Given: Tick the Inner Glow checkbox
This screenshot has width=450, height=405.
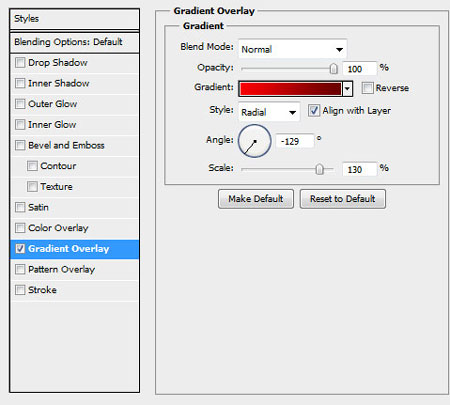Looking at the screenshot, I should click(20, 125).
